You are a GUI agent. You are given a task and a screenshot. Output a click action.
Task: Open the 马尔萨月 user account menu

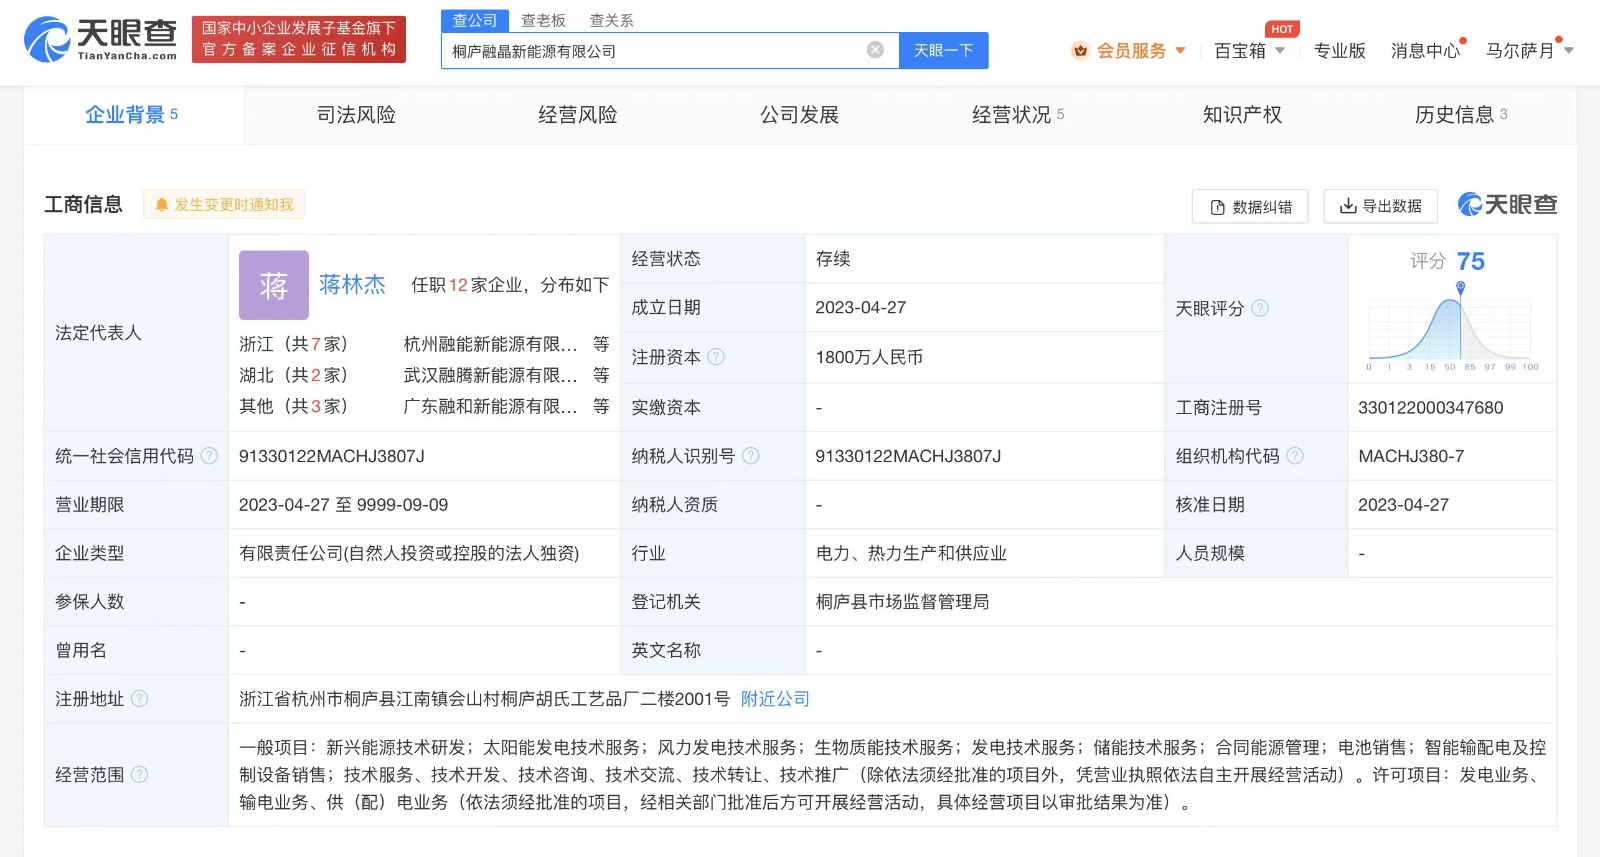1528,50
